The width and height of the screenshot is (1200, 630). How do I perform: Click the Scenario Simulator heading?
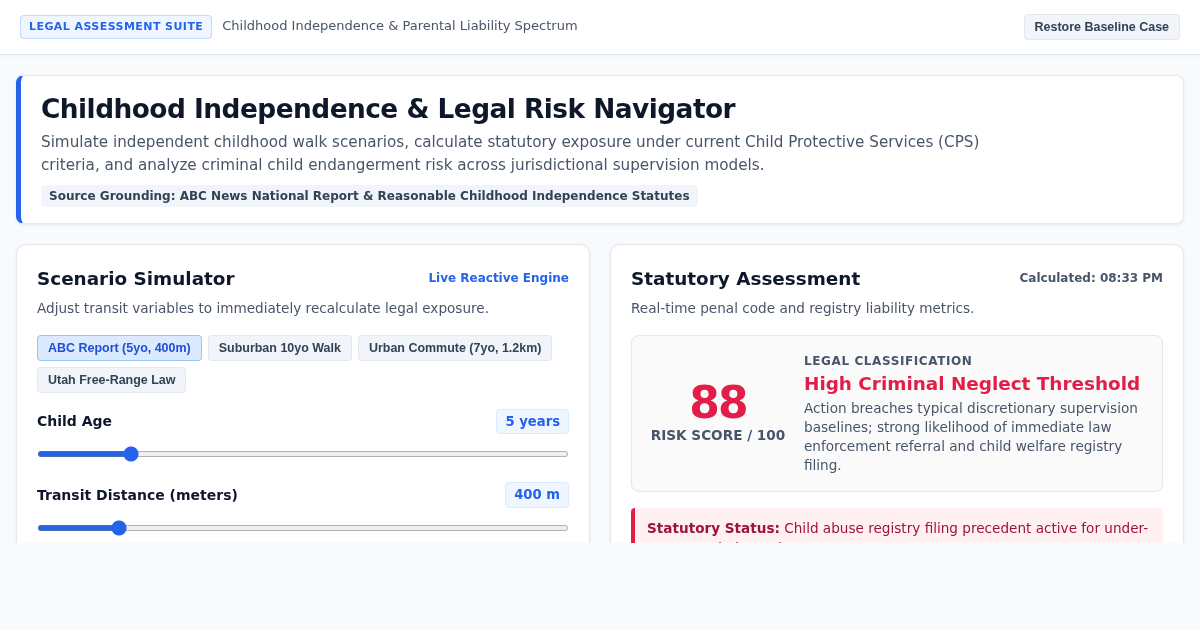coord(136,279)
